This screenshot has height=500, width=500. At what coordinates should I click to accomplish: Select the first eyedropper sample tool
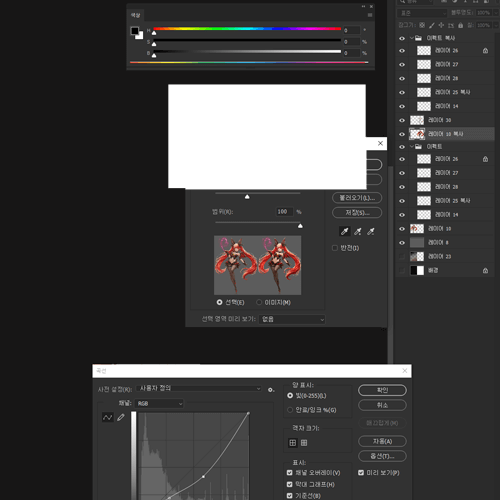pos(345,231)
